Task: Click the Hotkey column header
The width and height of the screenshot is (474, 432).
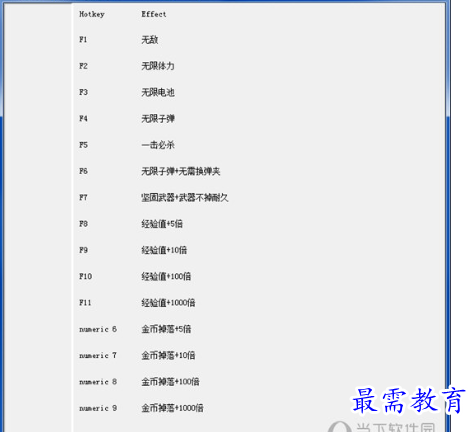Action: (x=92, y=14)
